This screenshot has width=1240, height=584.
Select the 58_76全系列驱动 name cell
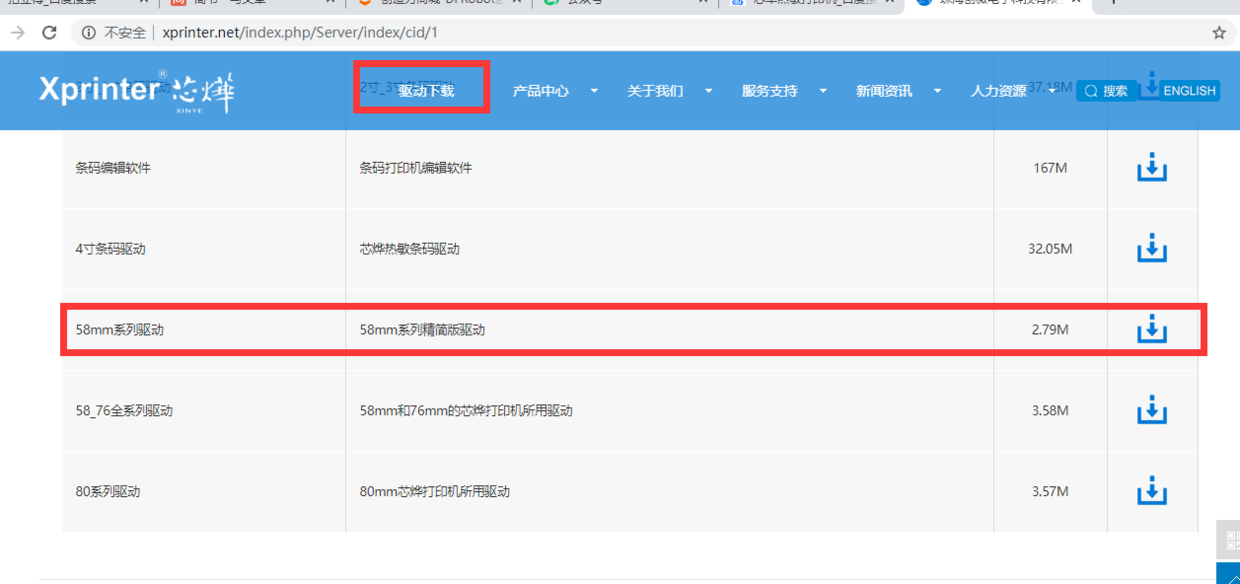(x=204, y=411)
